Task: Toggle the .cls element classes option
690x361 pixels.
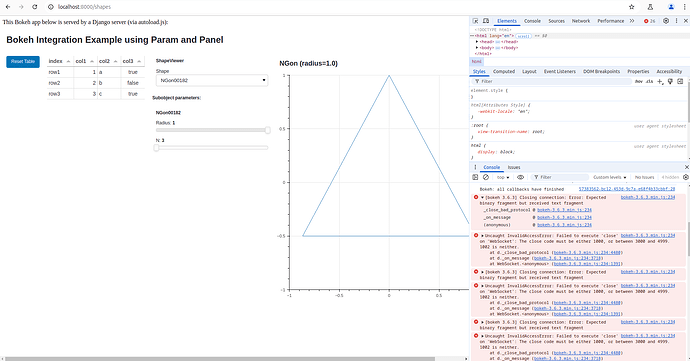Action: click(x=650, y=81)
